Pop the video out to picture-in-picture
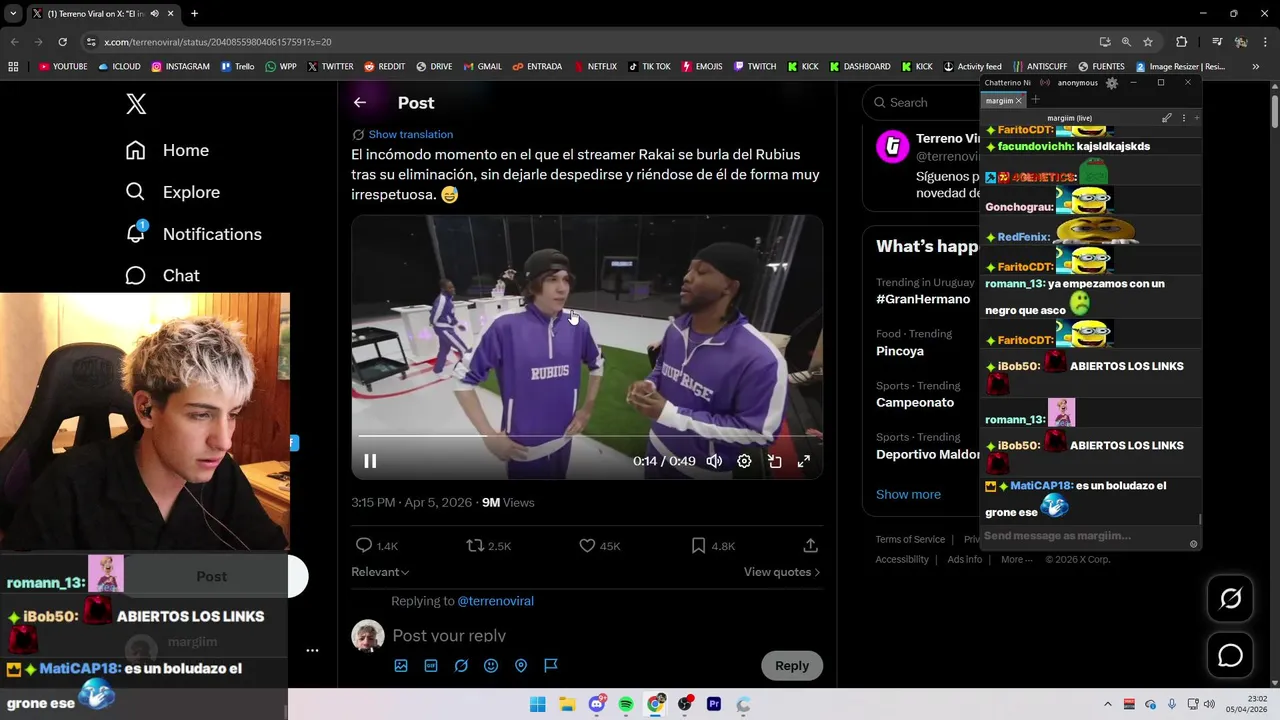 point(774,461)
